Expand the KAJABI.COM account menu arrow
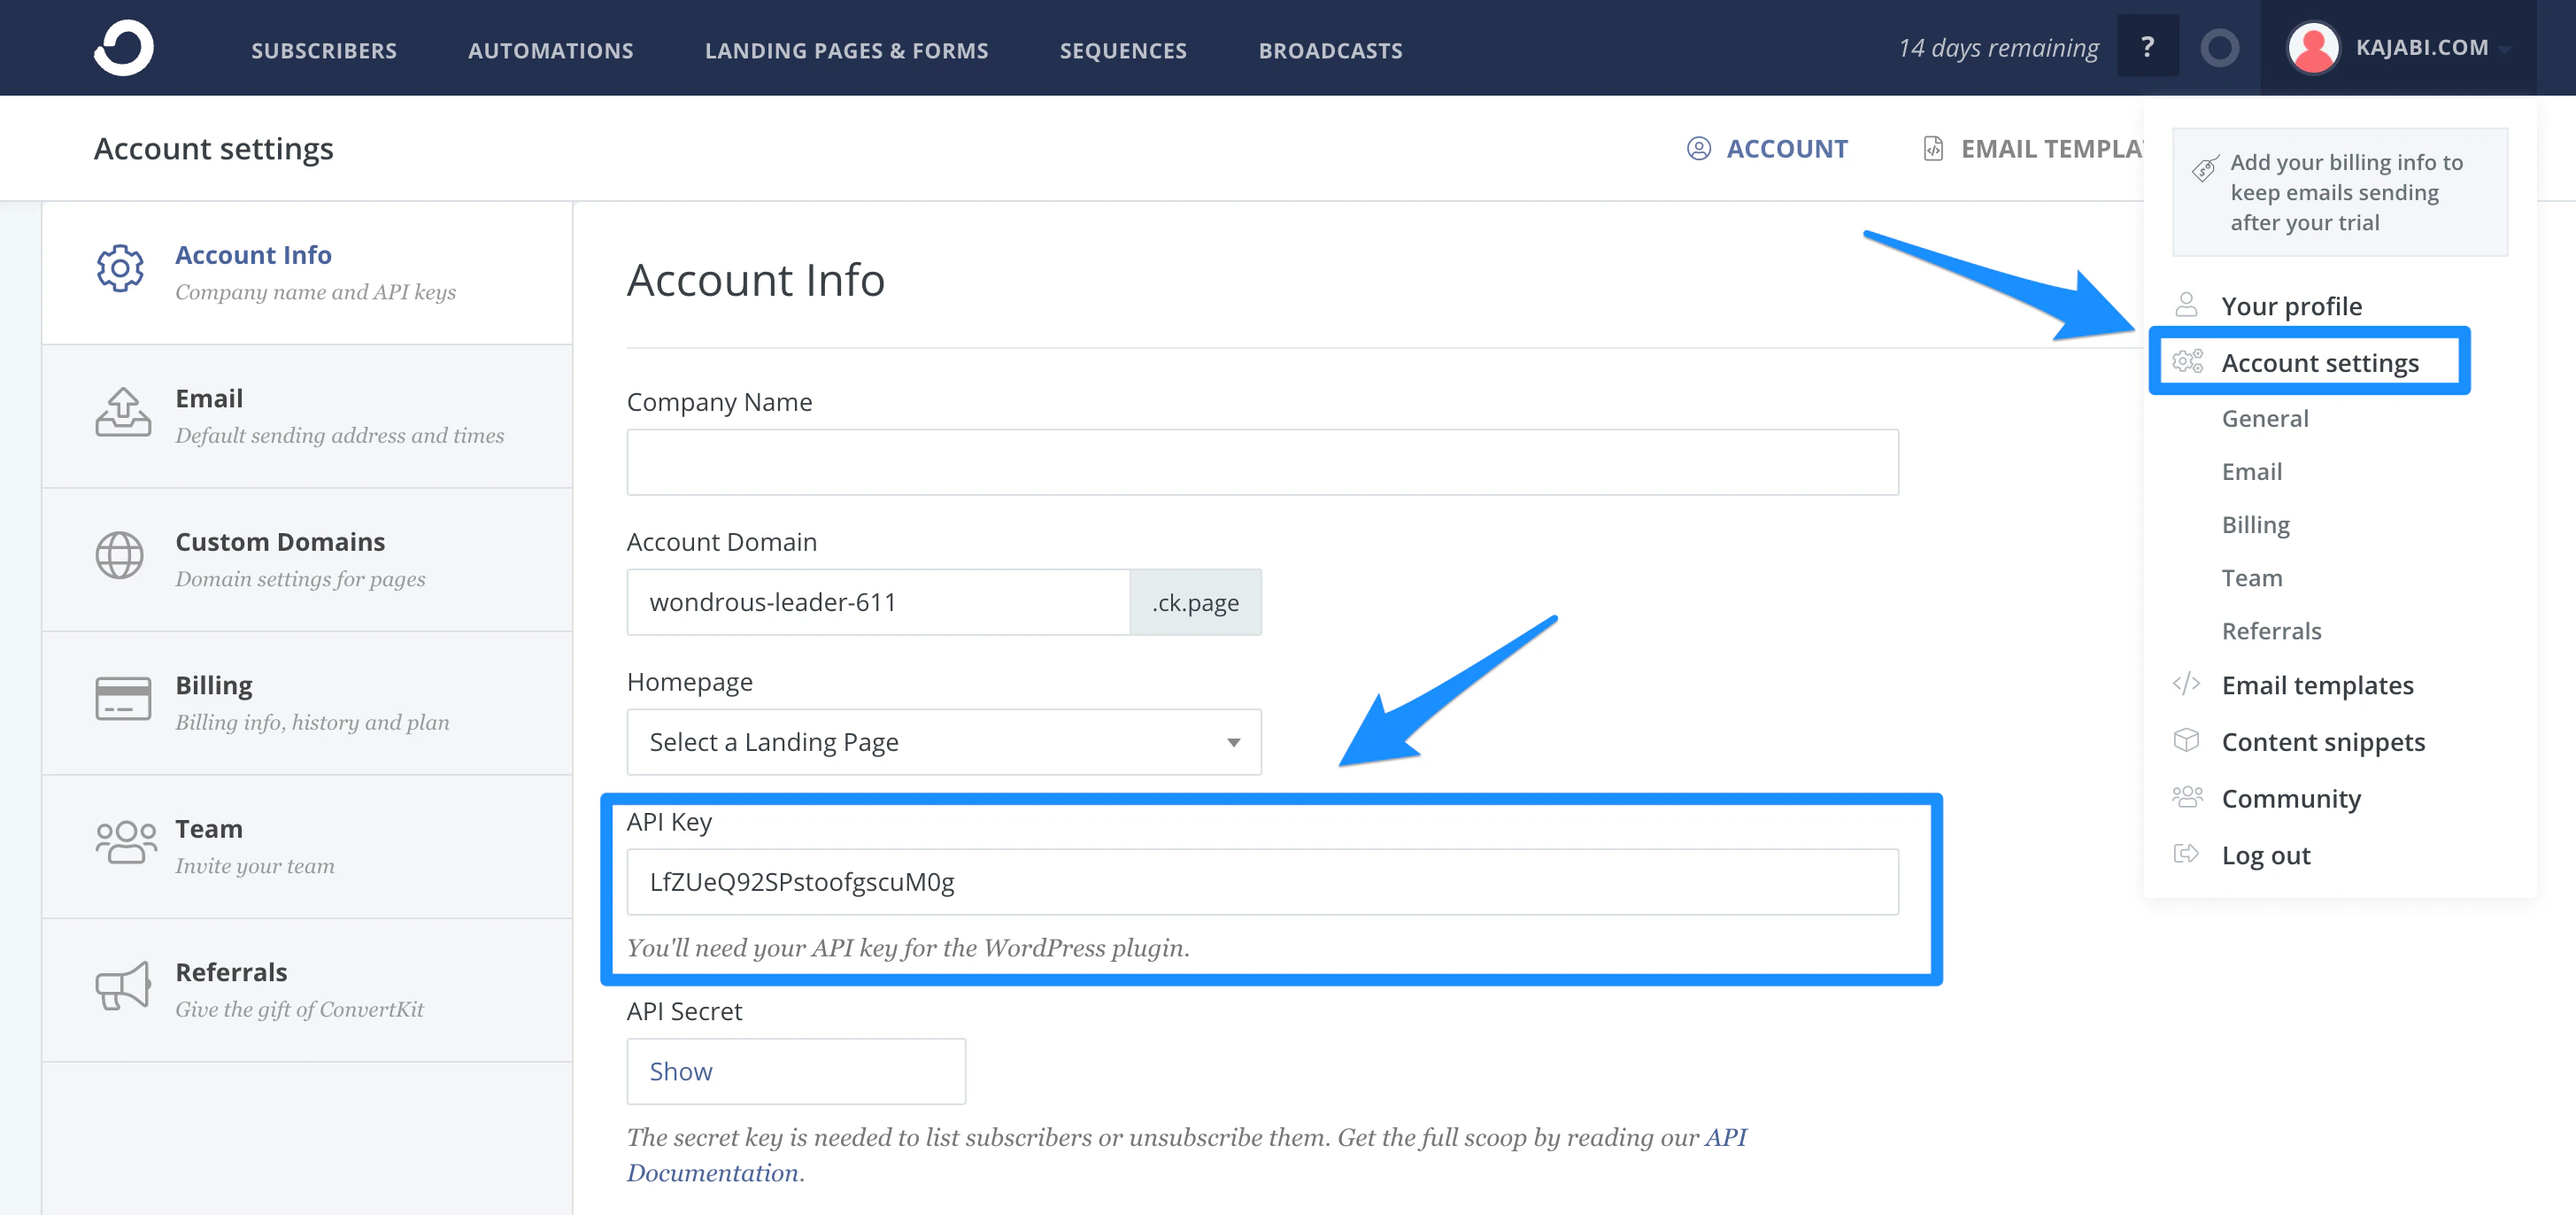Screen dimensions: 2576x1215 tap(2503, 50)
